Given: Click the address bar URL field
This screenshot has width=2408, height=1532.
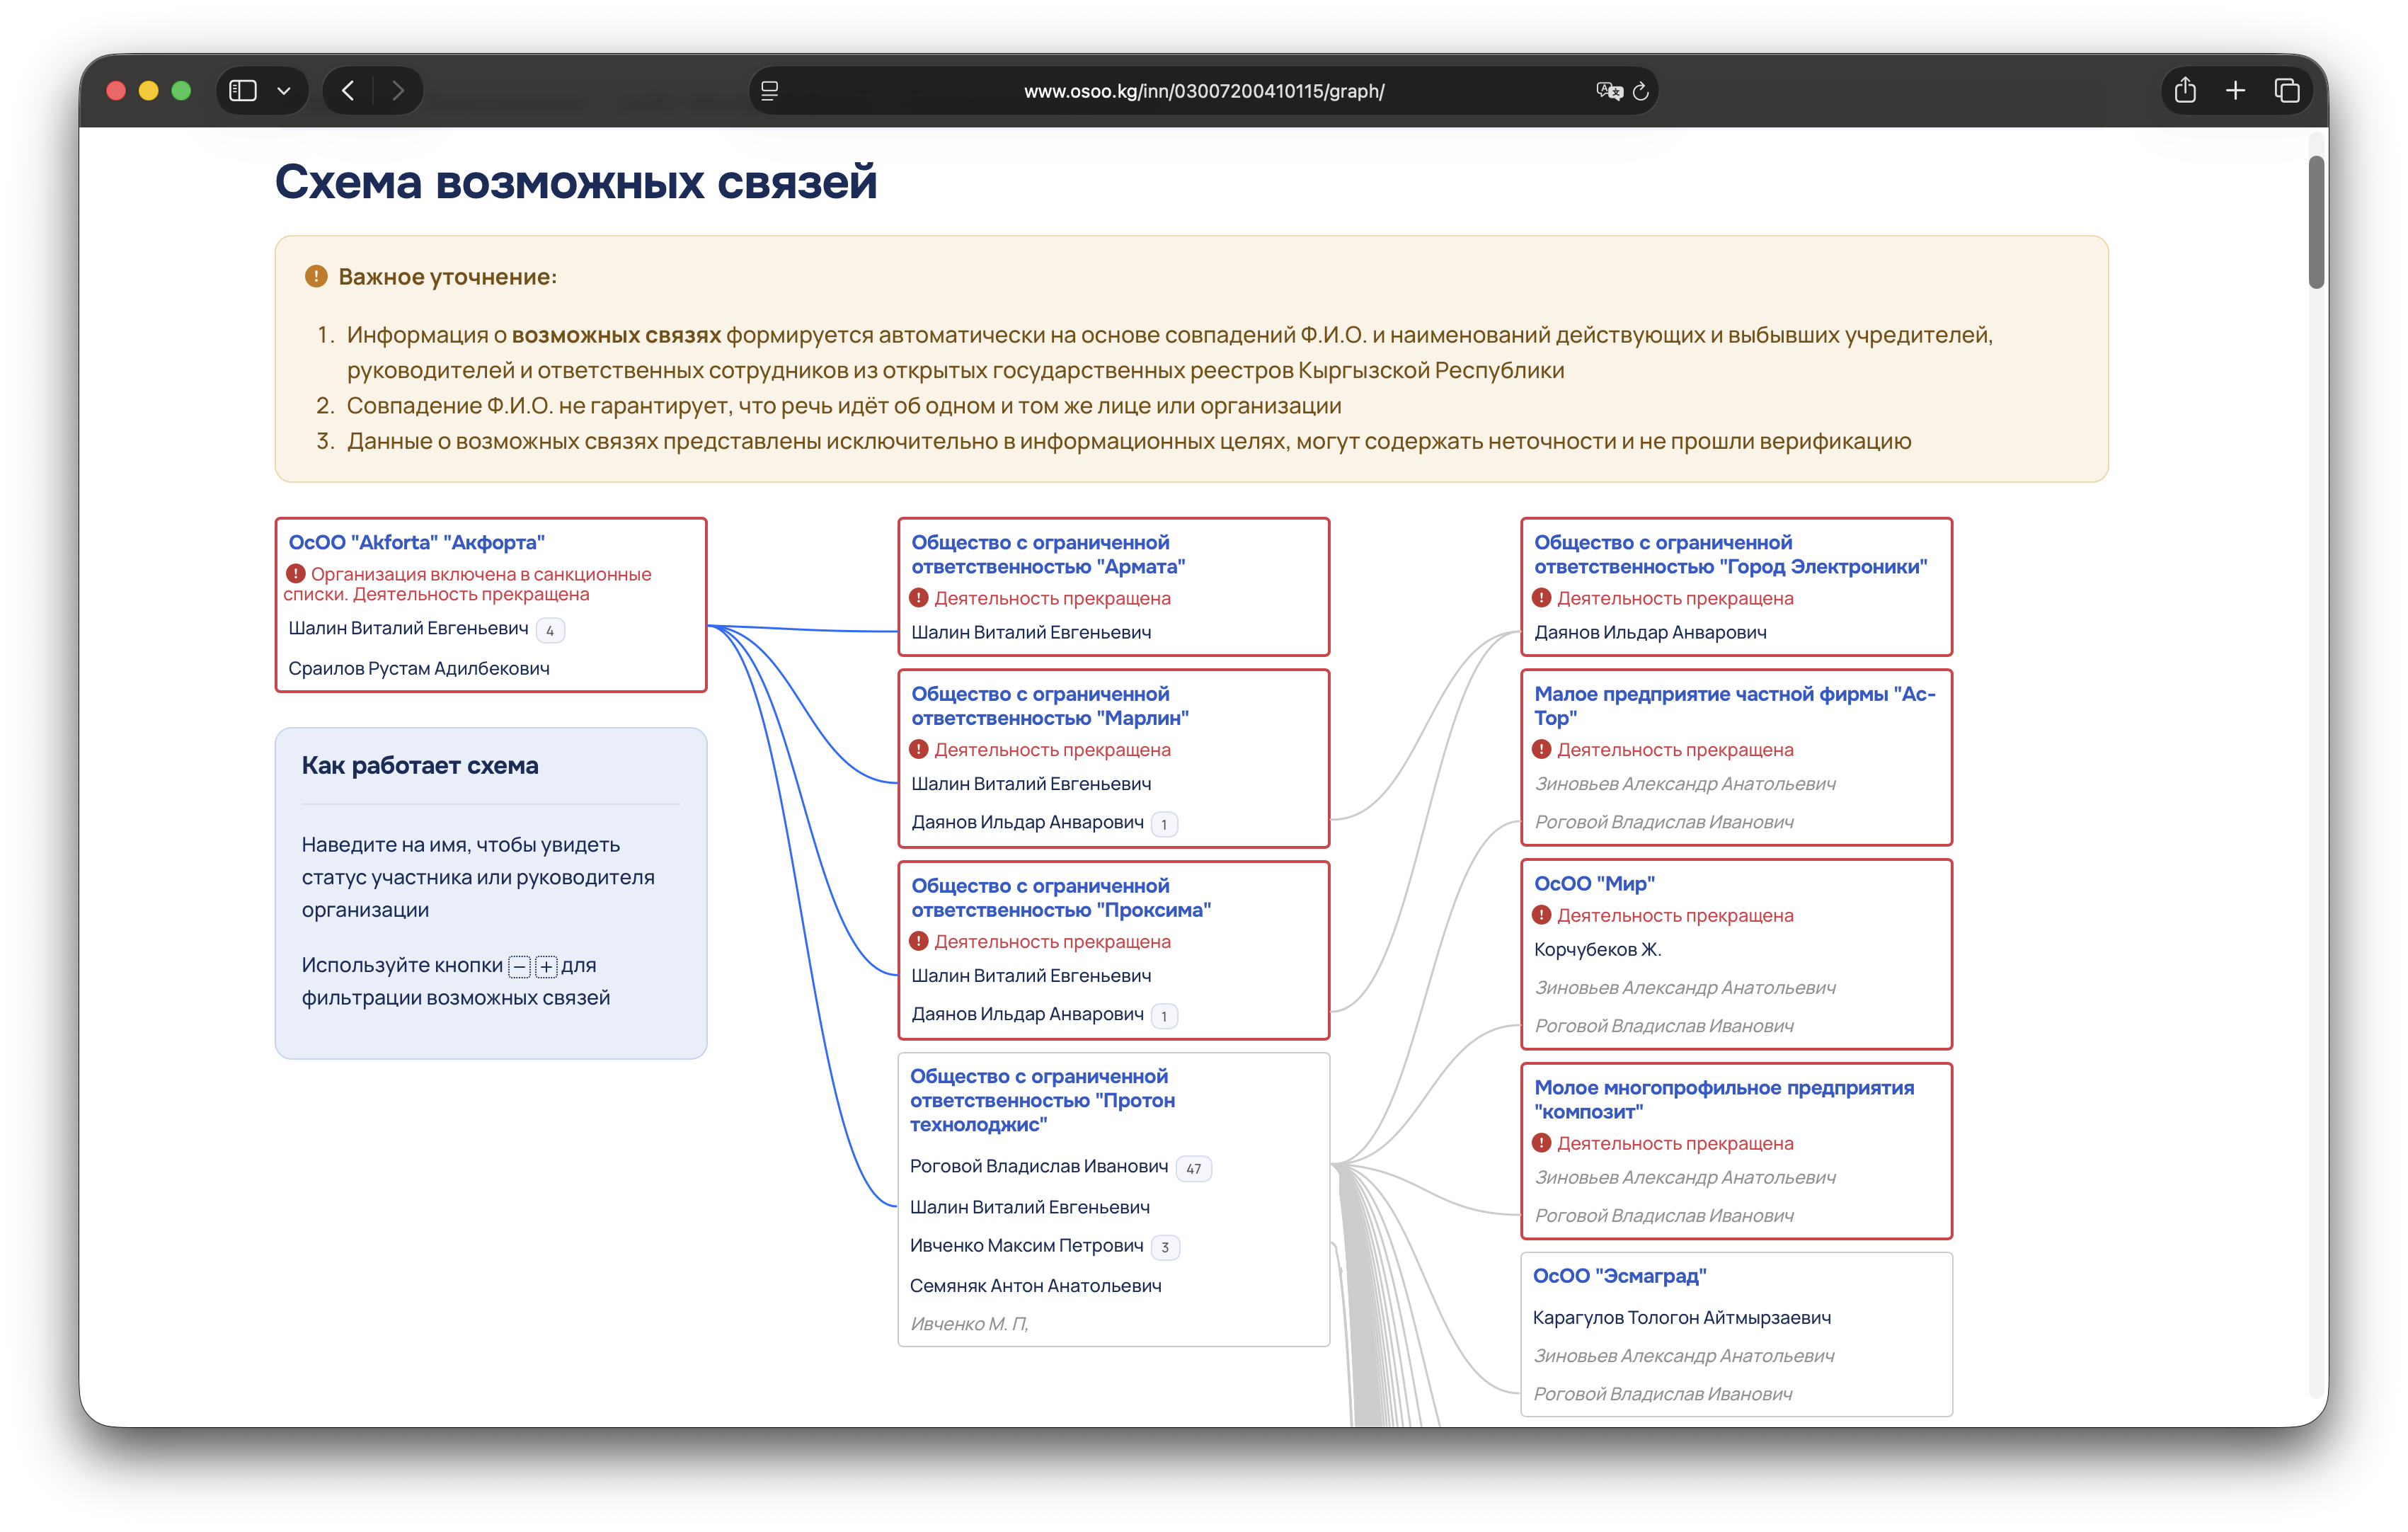Looking at the screenshot, I should (1204, 91).
